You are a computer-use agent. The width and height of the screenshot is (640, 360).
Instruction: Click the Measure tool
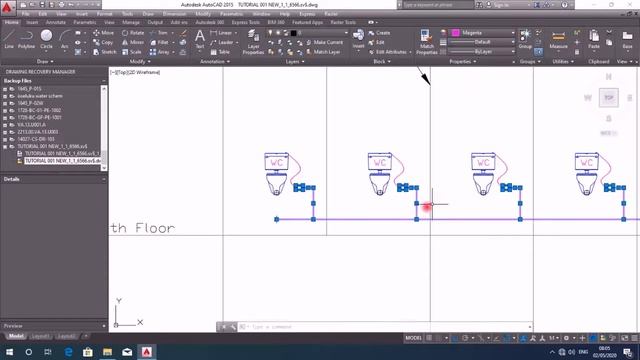coord(558,39)
